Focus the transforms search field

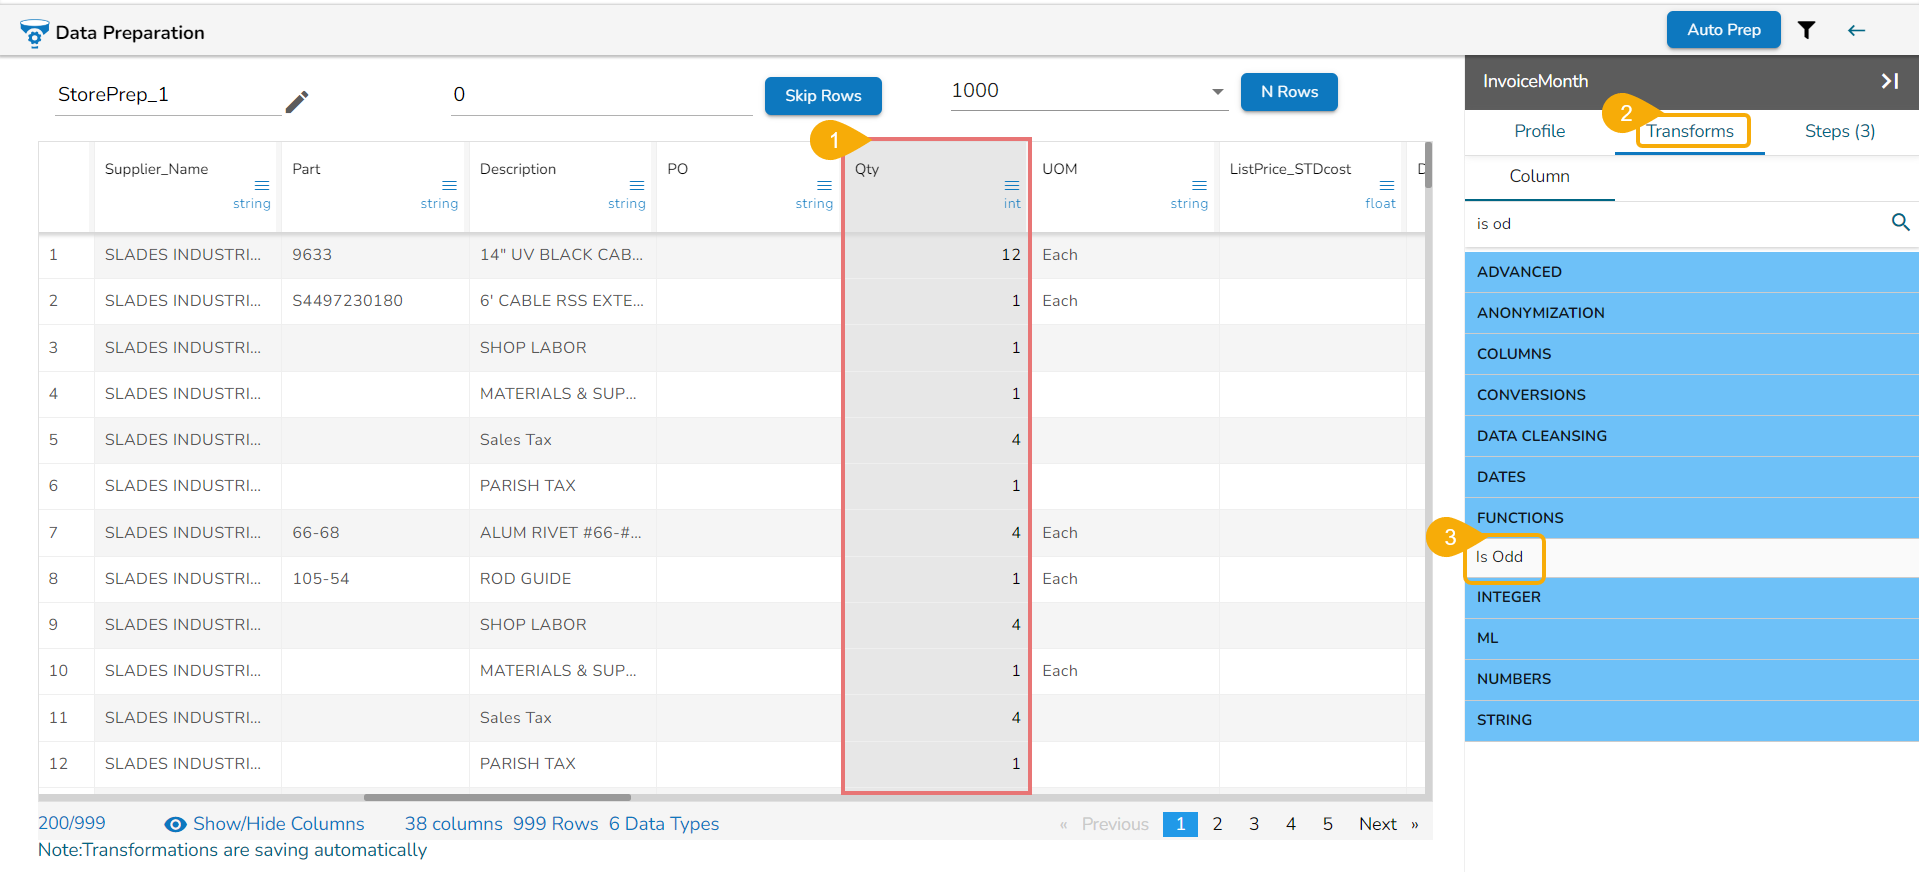[x=1678, y=224]
